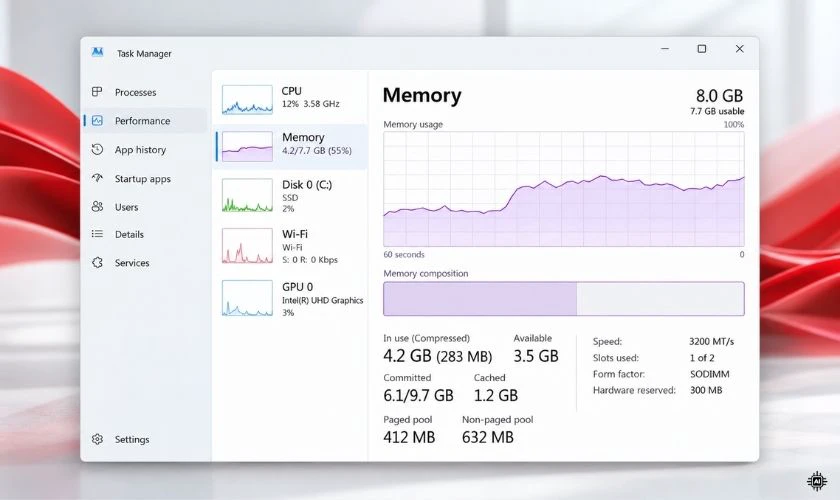This screenshot has height=500, width=840.
Task: Open the Settings label at the bottom of the sidebar
Action: point(132,439)
